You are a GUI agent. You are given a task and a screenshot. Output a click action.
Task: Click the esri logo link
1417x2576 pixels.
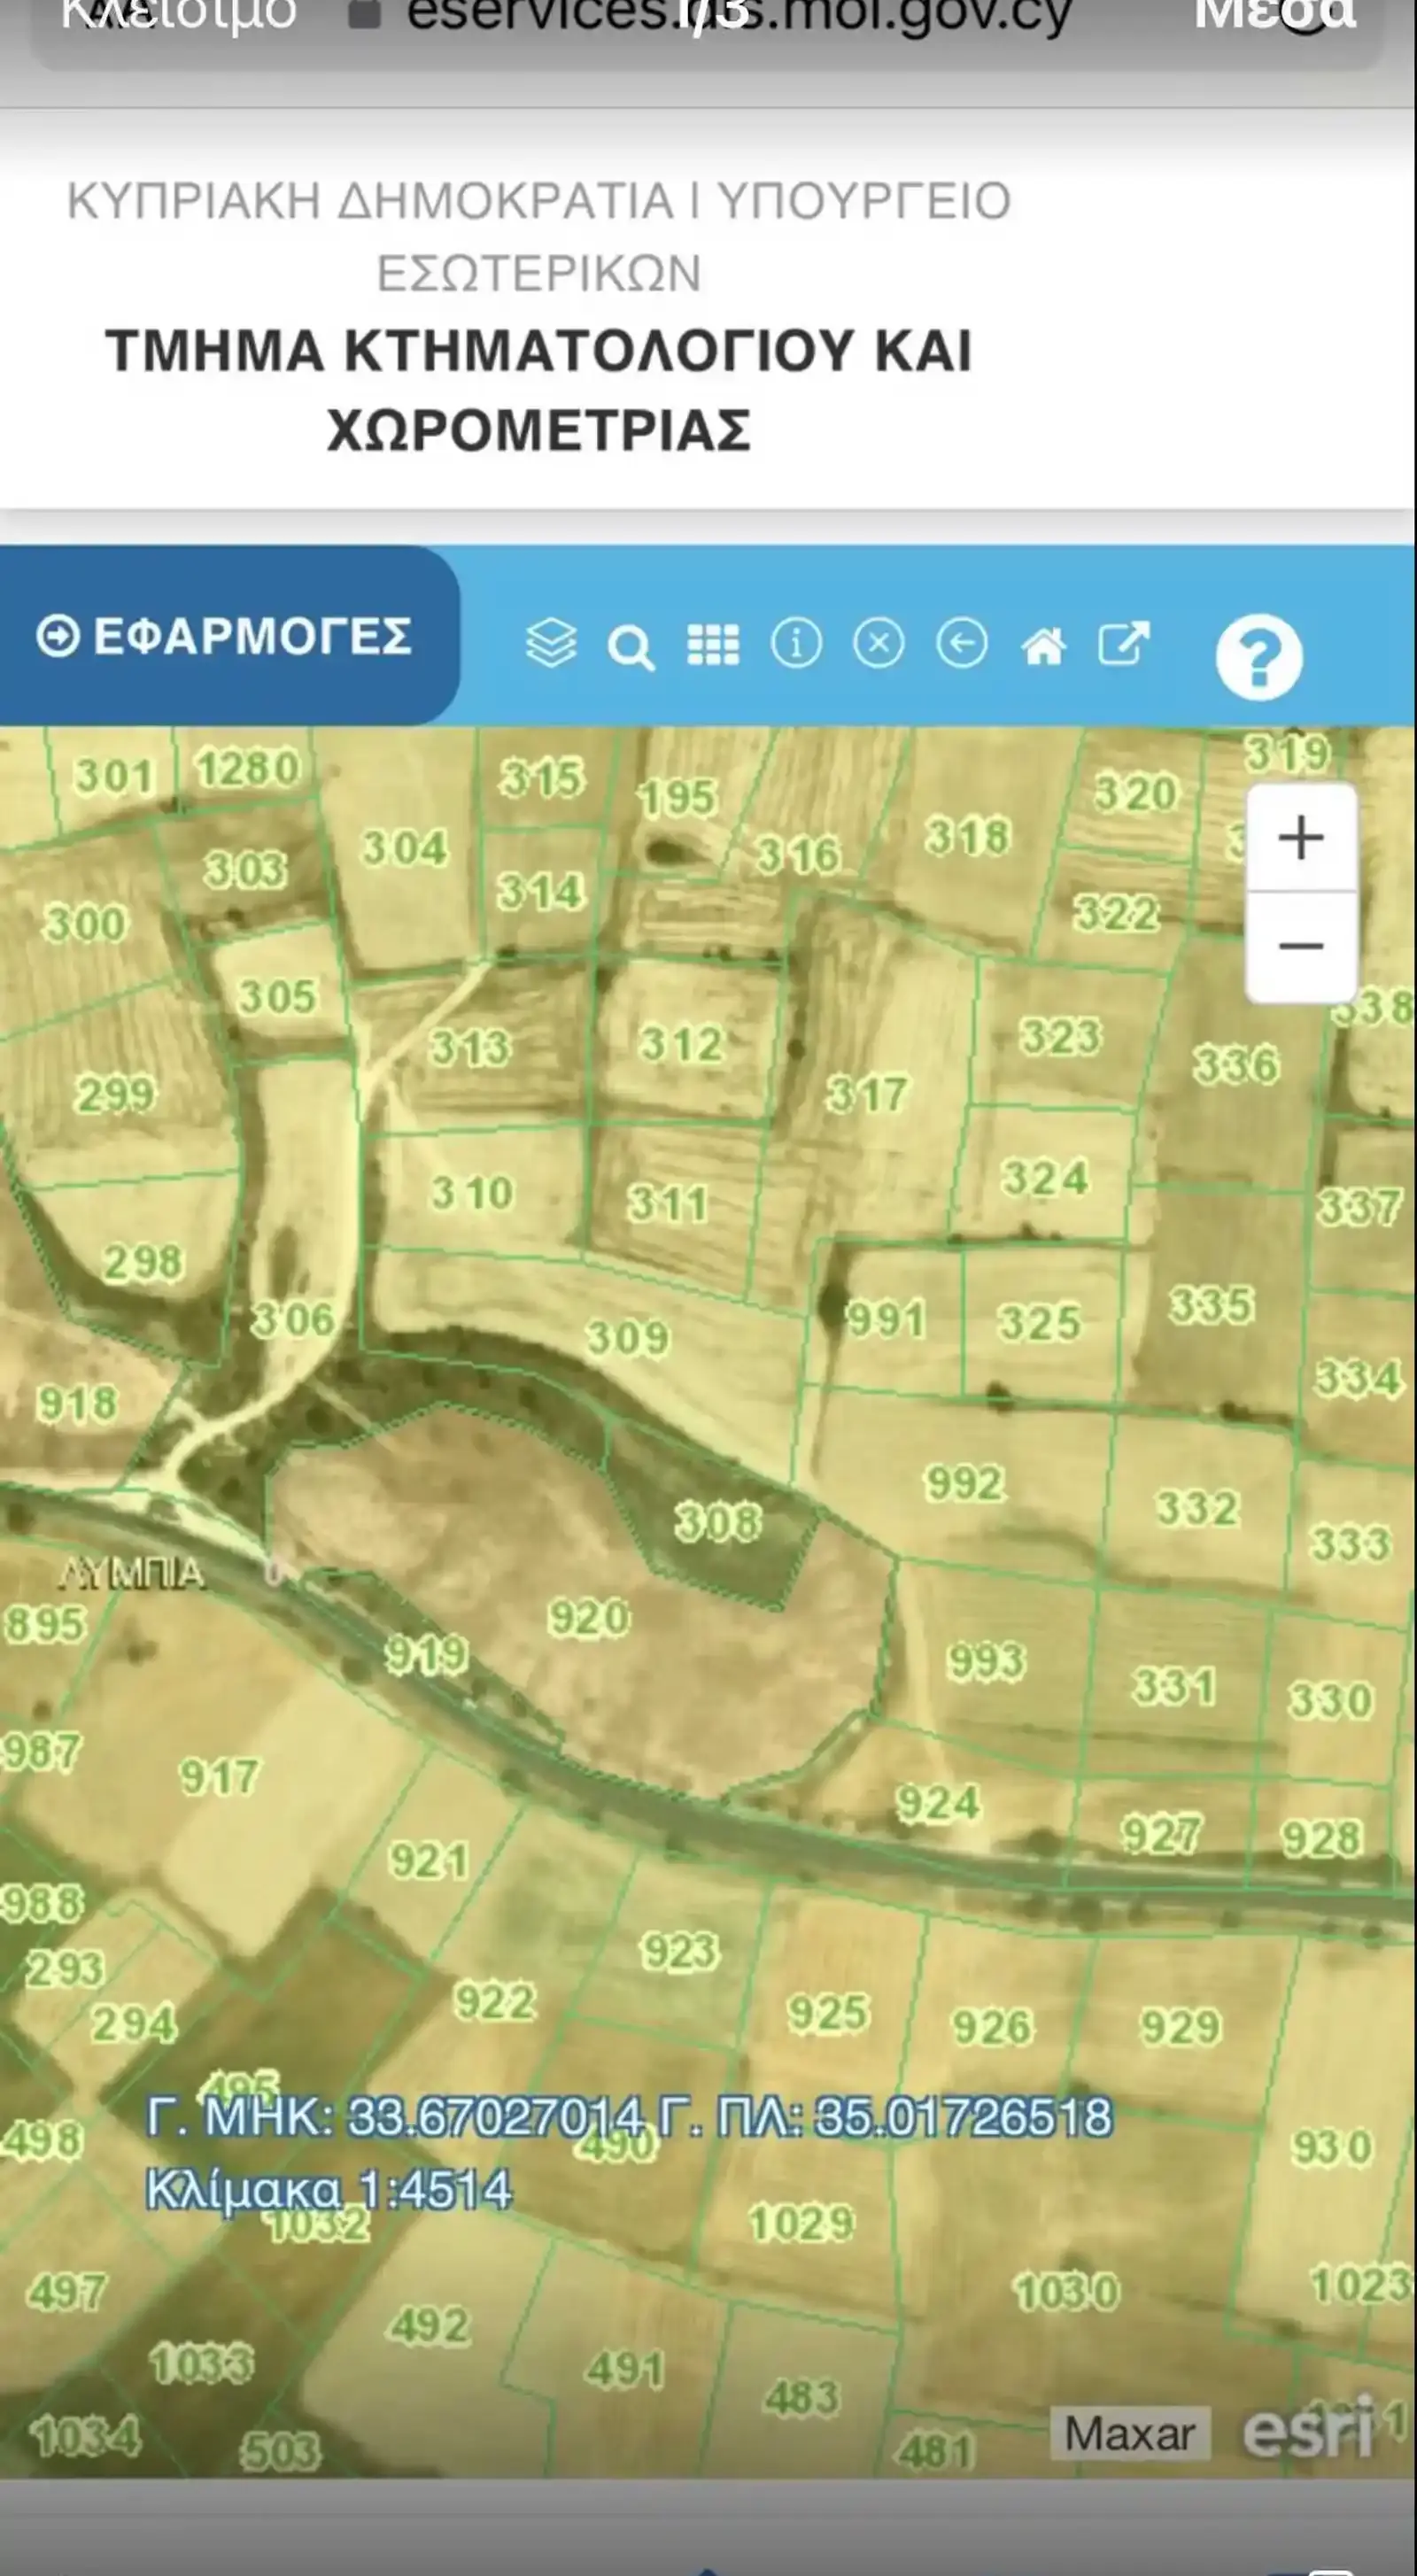1306,2430
